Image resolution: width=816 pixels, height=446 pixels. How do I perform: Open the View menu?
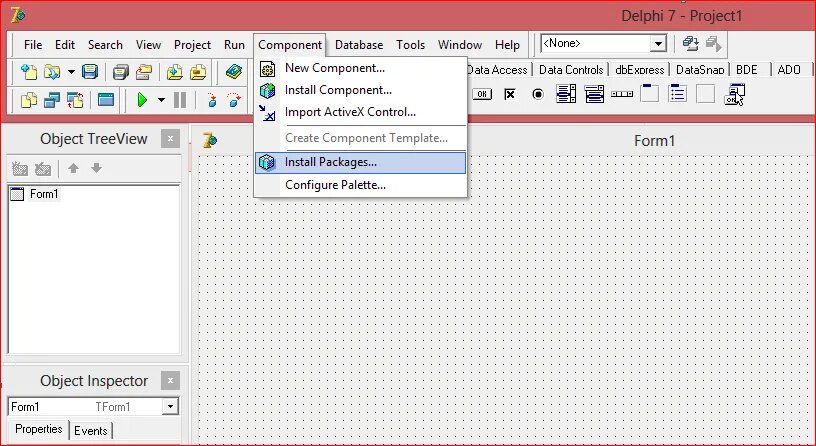148,45
